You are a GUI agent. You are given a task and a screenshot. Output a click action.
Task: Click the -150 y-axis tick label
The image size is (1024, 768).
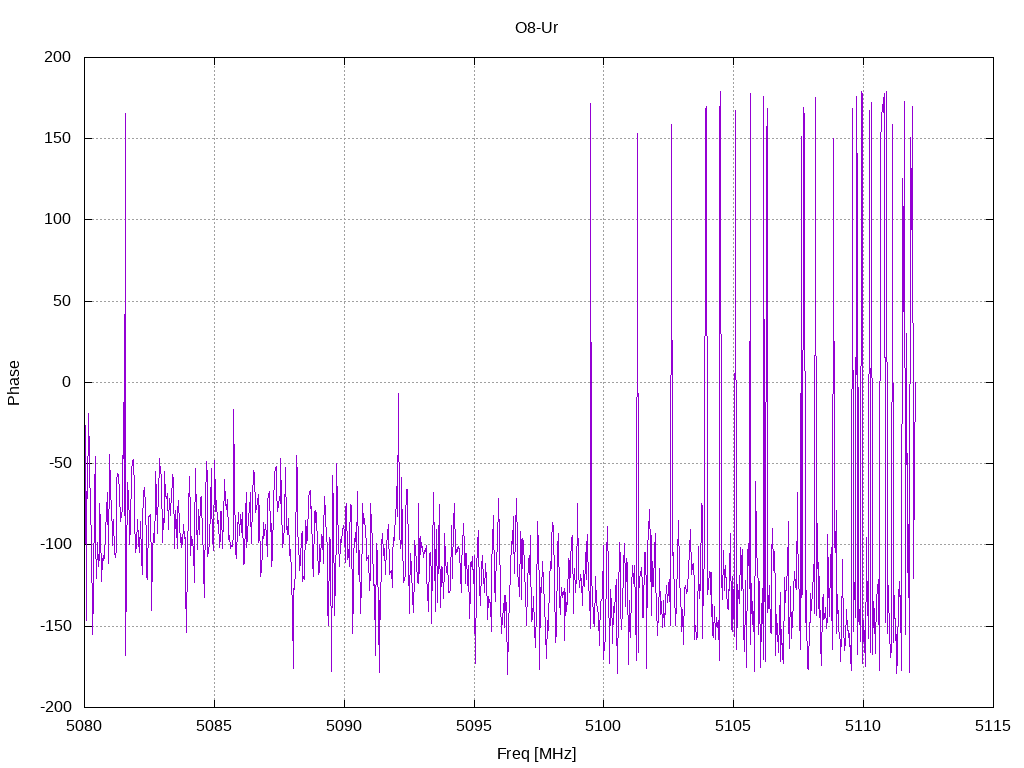(56, 626)
